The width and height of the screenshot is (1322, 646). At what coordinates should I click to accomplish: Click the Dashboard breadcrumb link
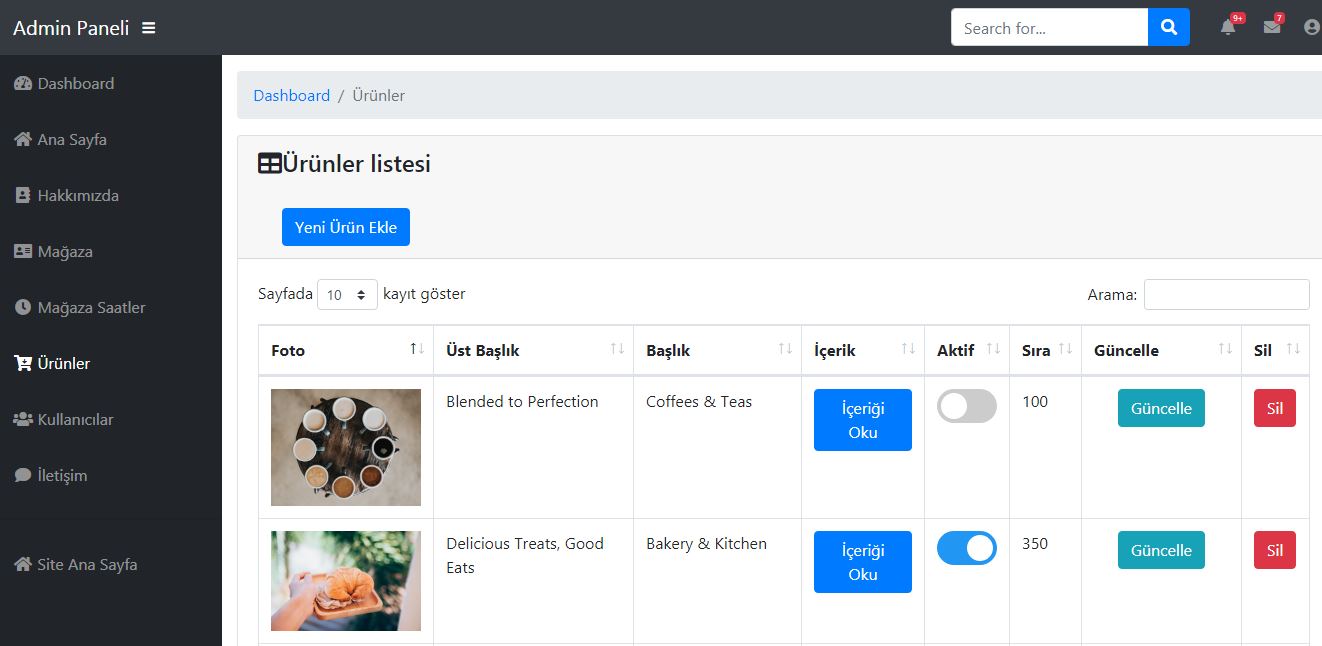click(x=291, y=96)
